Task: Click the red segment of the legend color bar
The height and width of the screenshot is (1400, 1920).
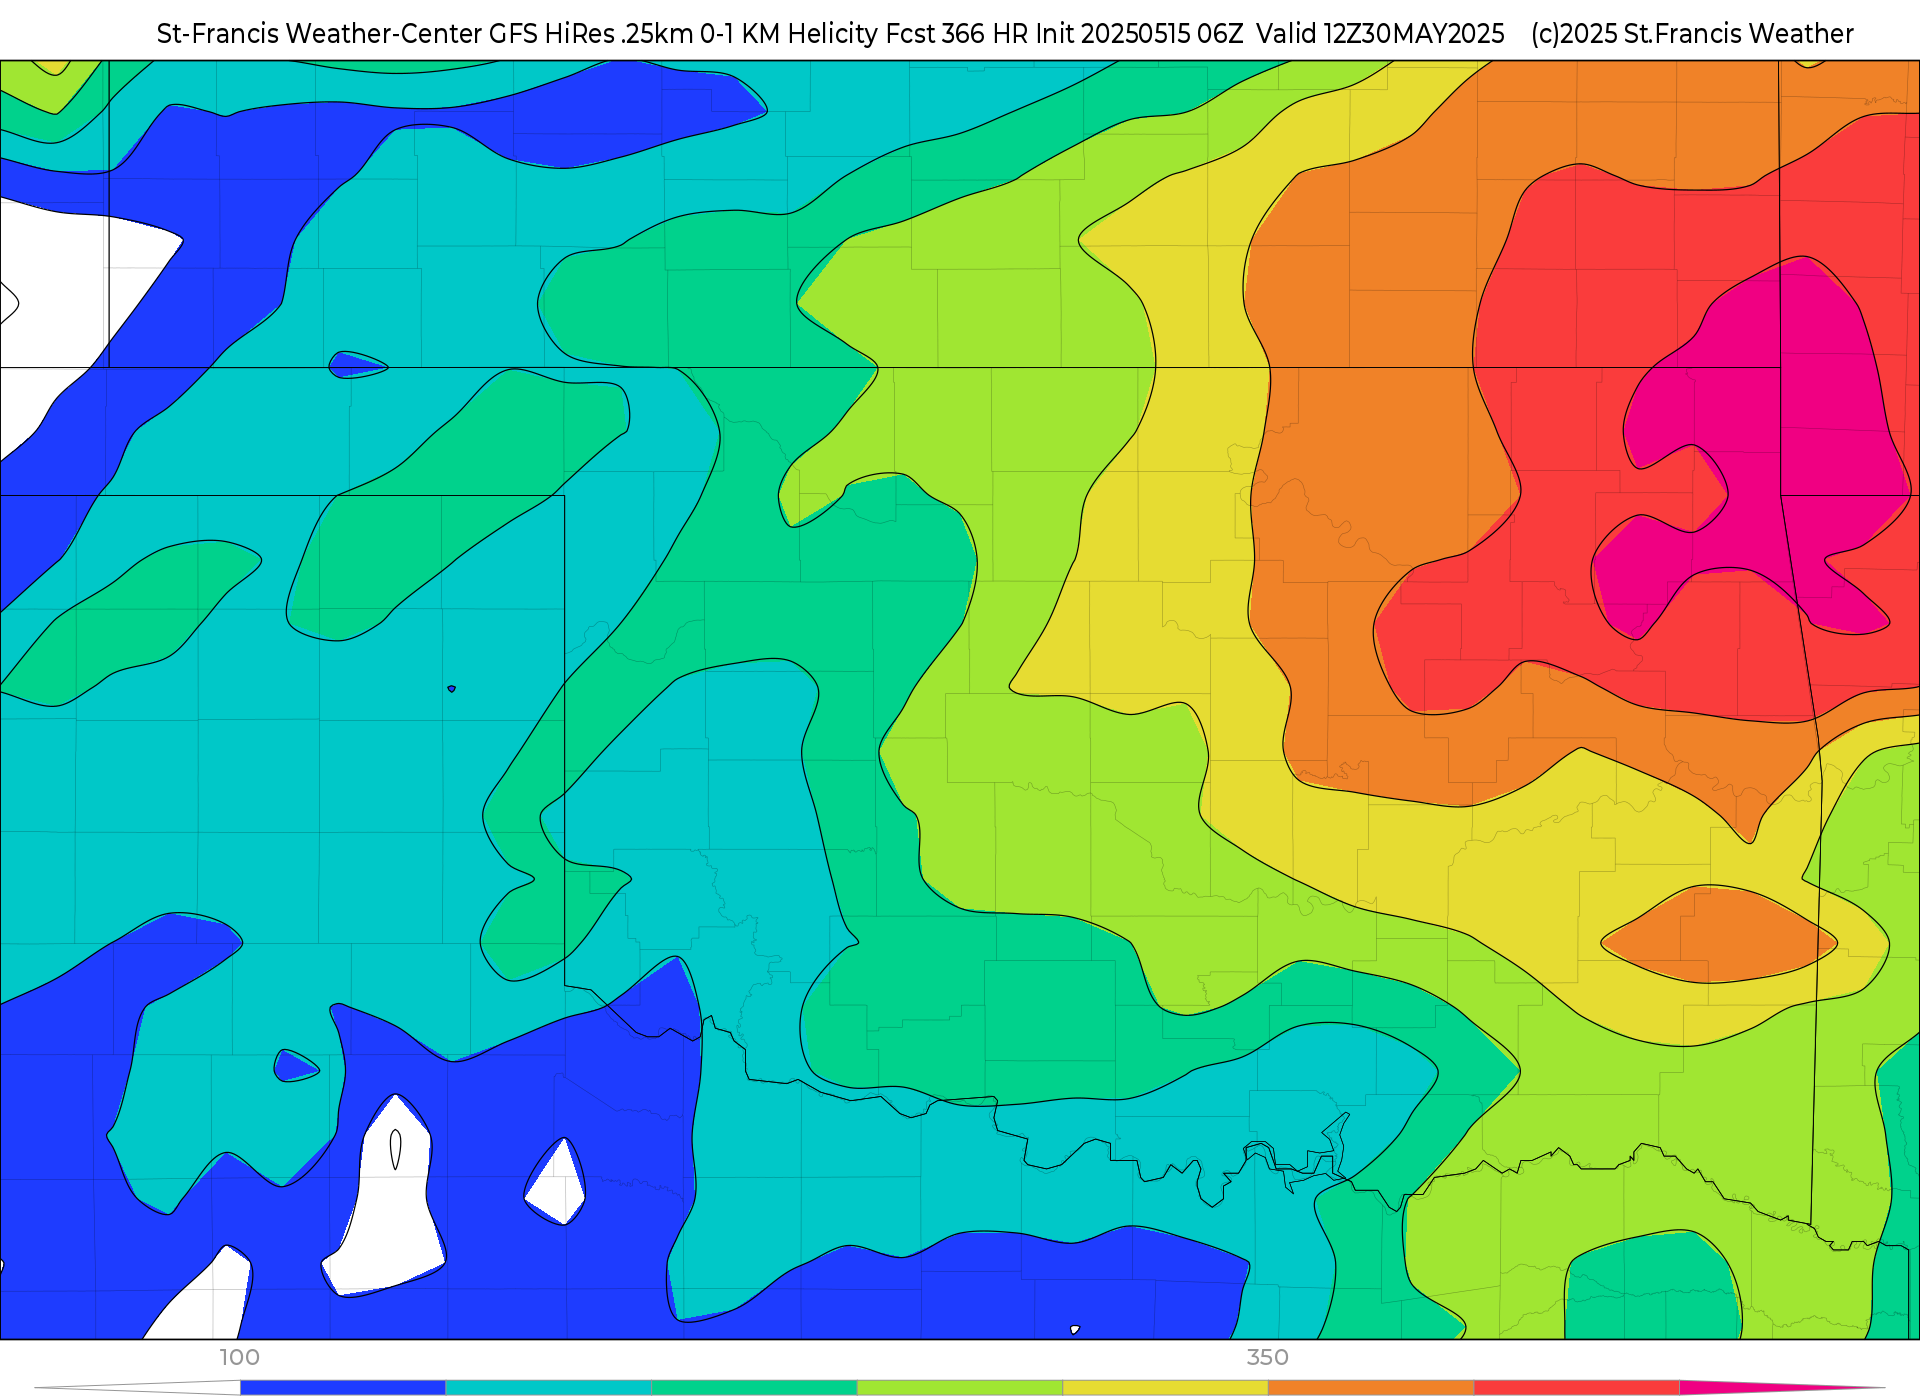Action: pos(1577,1388)
